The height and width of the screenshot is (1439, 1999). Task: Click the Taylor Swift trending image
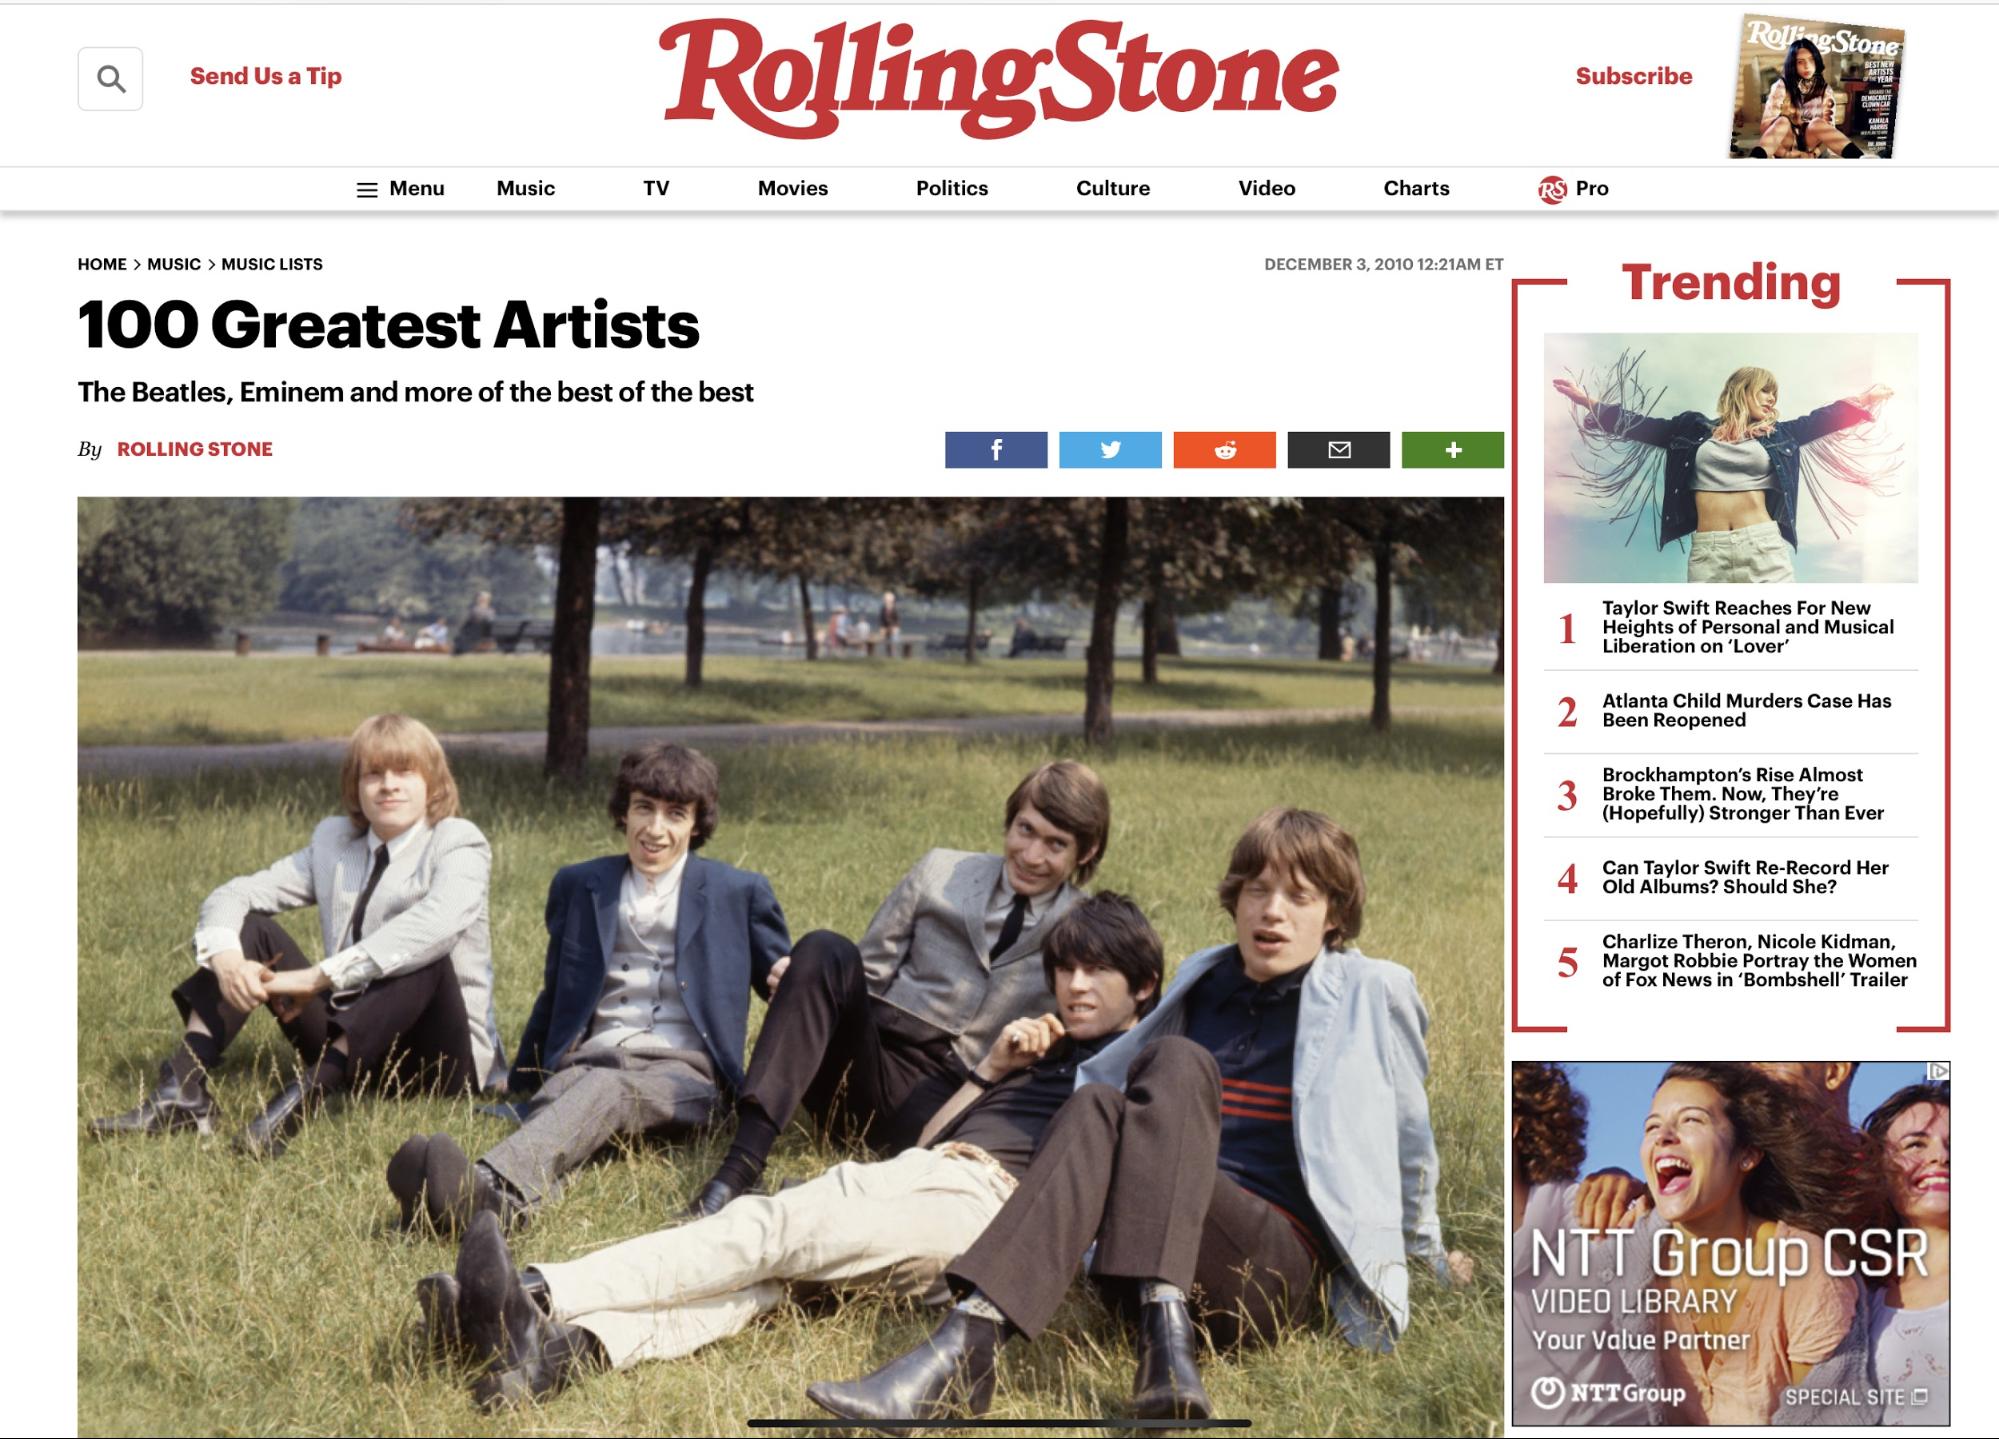pyautogui.click(x=1731, y=458)
